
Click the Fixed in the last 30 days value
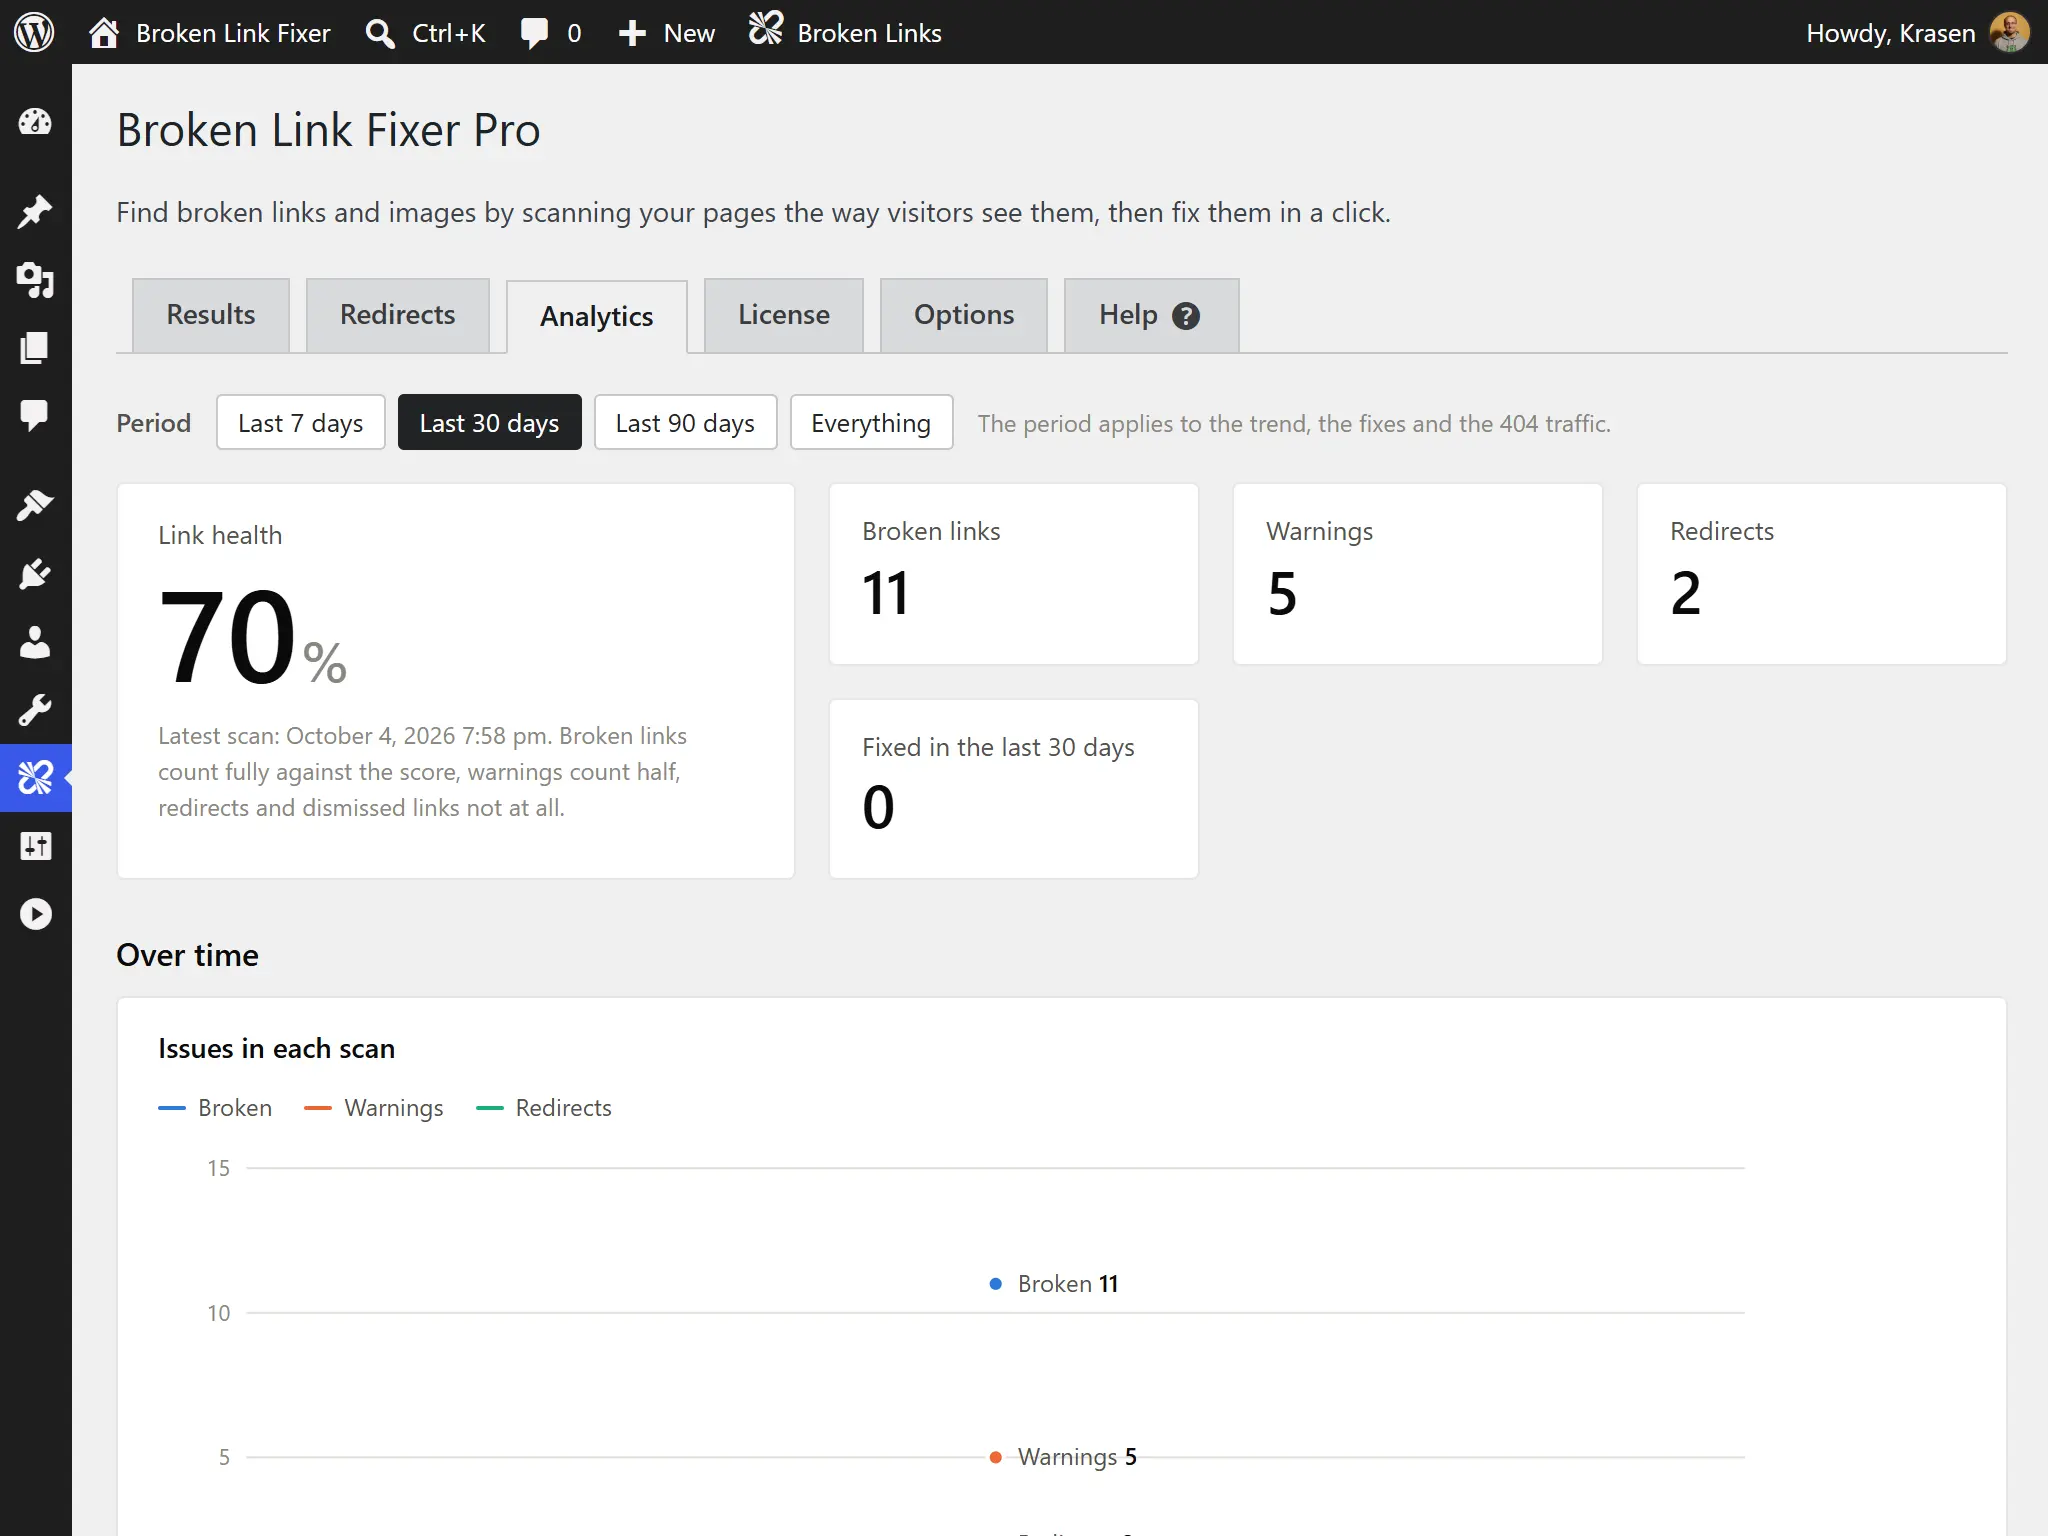[878, 807]
